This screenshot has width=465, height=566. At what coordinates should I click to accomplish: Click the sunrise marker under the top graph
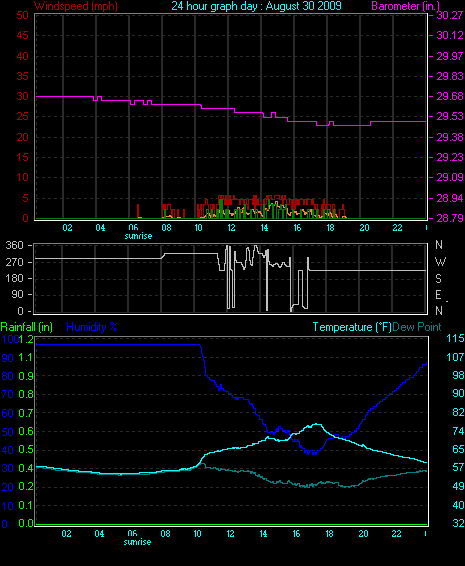pos(138,236)
